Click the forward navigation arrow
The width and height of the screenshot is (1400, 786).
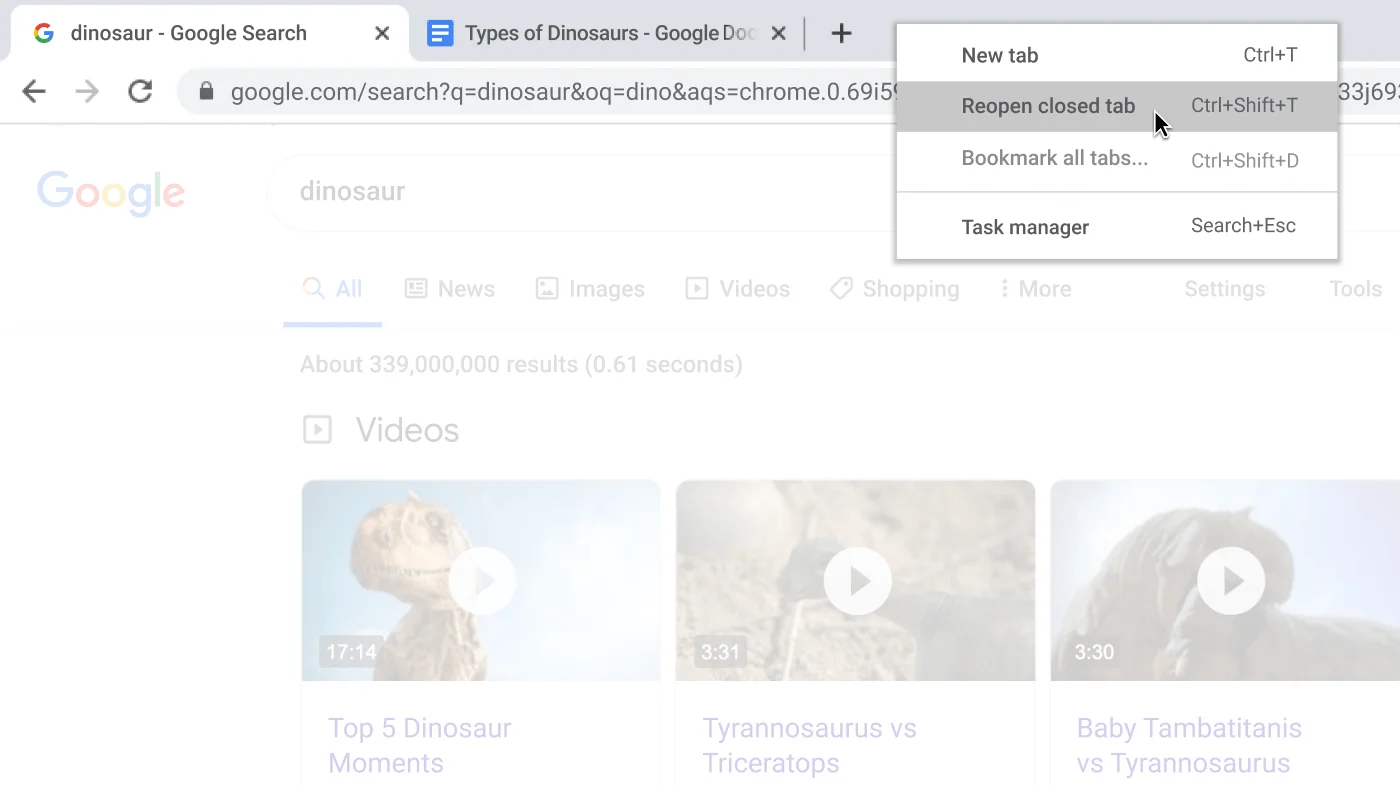tap(87, 91)
